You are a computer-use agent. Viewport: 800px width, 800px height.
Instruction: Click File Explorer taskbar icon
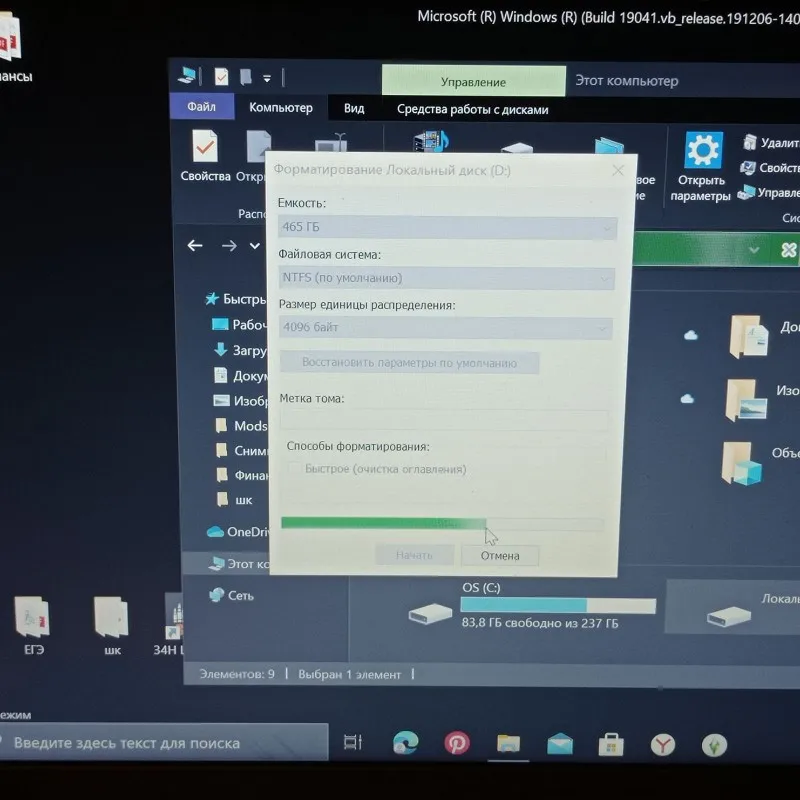[509, 743]
